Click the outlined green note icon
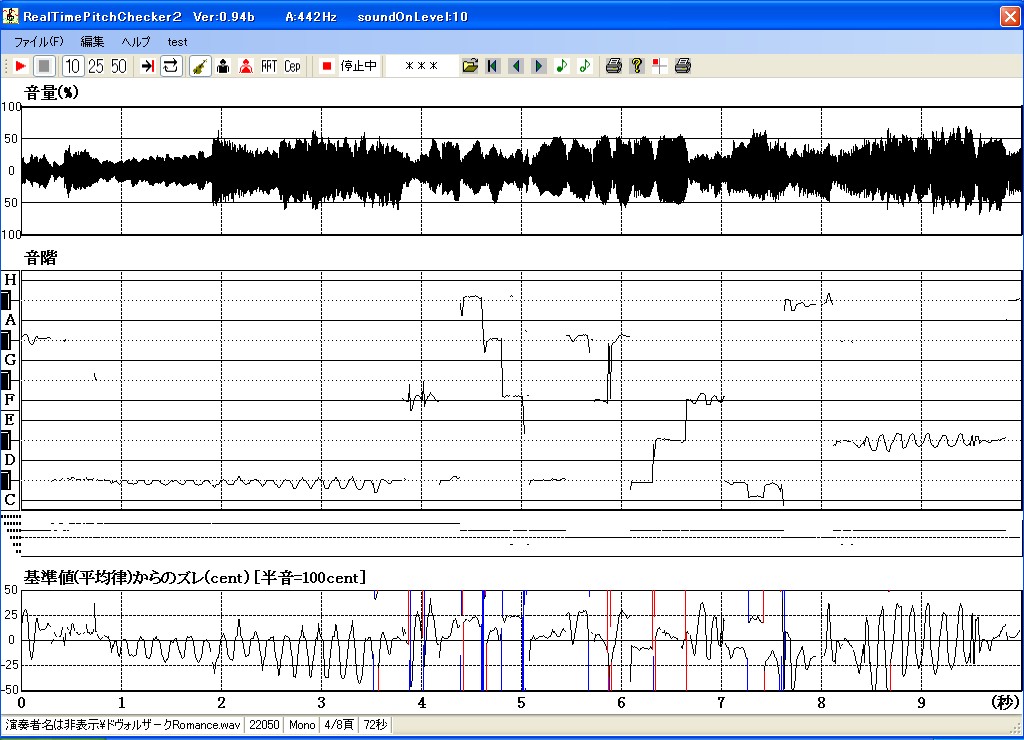The width and height of the screenshot is (1024, 740). pyautogui.click(x=584, y=66)
